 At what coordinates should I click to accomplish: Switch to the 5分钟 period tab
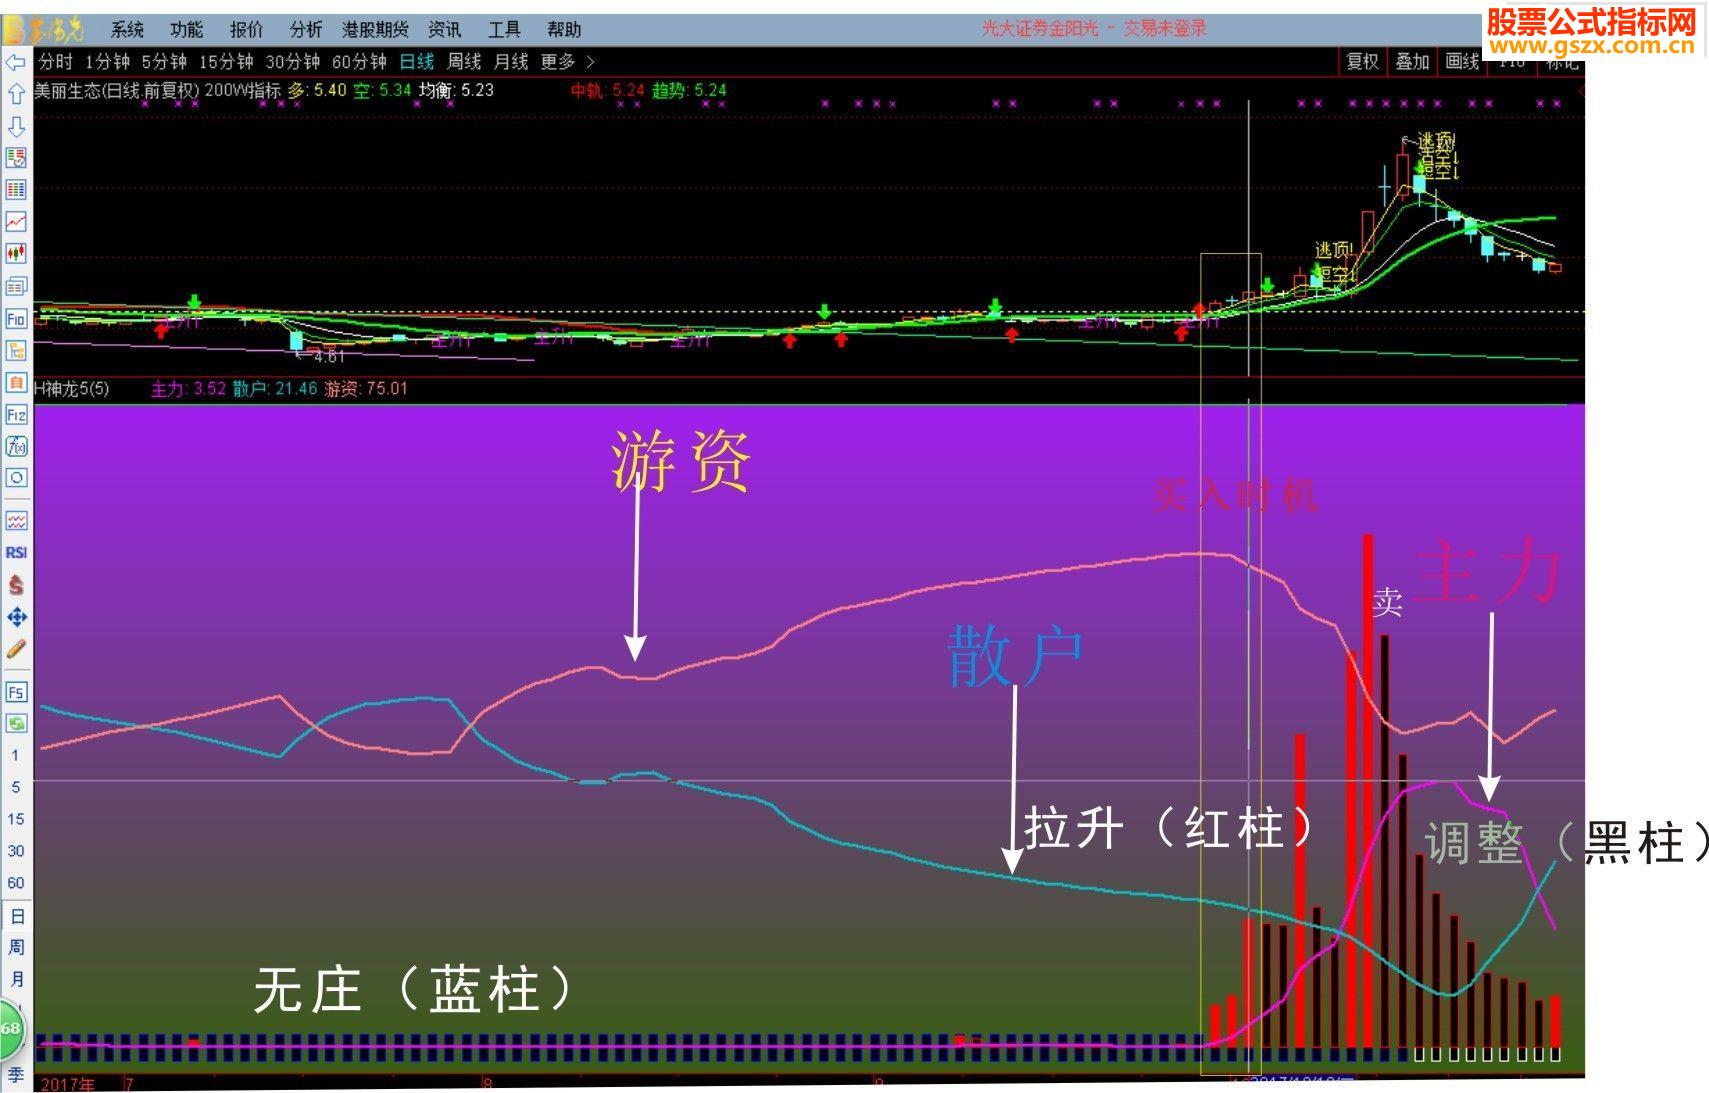pos(164,62)
